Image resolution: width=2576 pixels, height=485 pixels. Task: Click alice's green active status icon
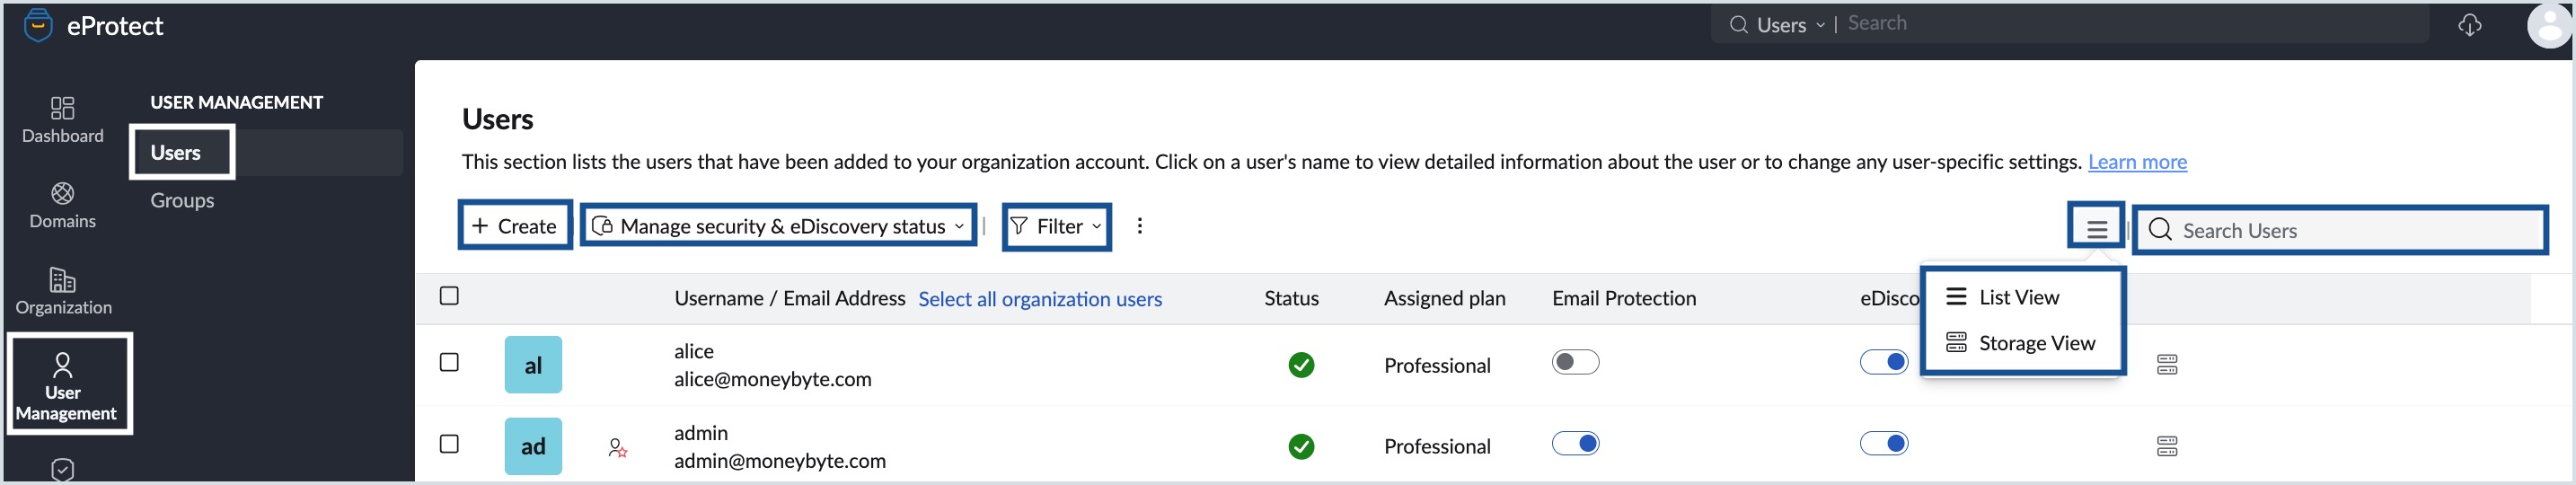pos(1301,365)
